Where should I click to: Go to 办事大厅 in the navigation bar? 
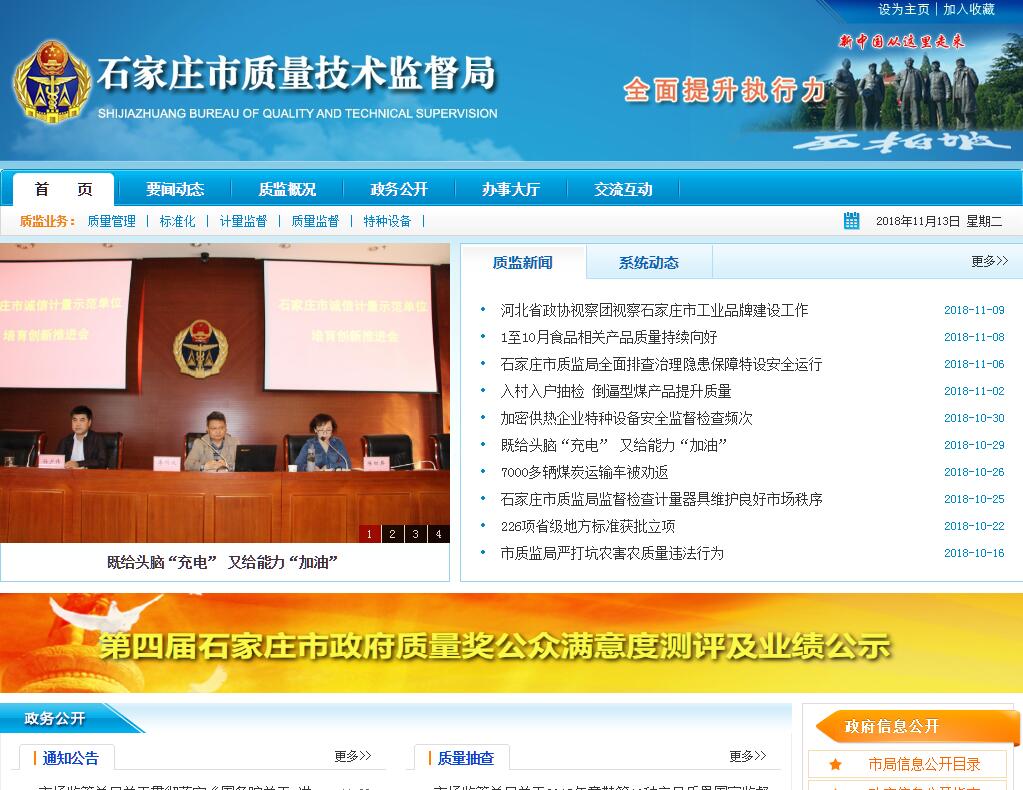coord(510,189)
